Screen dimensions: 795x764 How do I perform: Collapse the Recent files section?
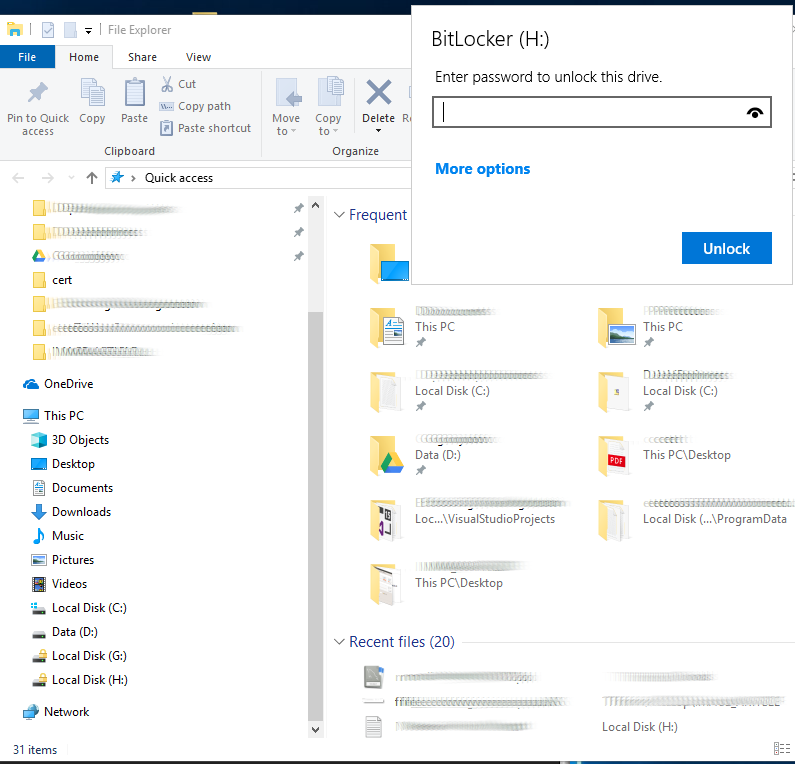pyautogui.click(x=339, y=642)
